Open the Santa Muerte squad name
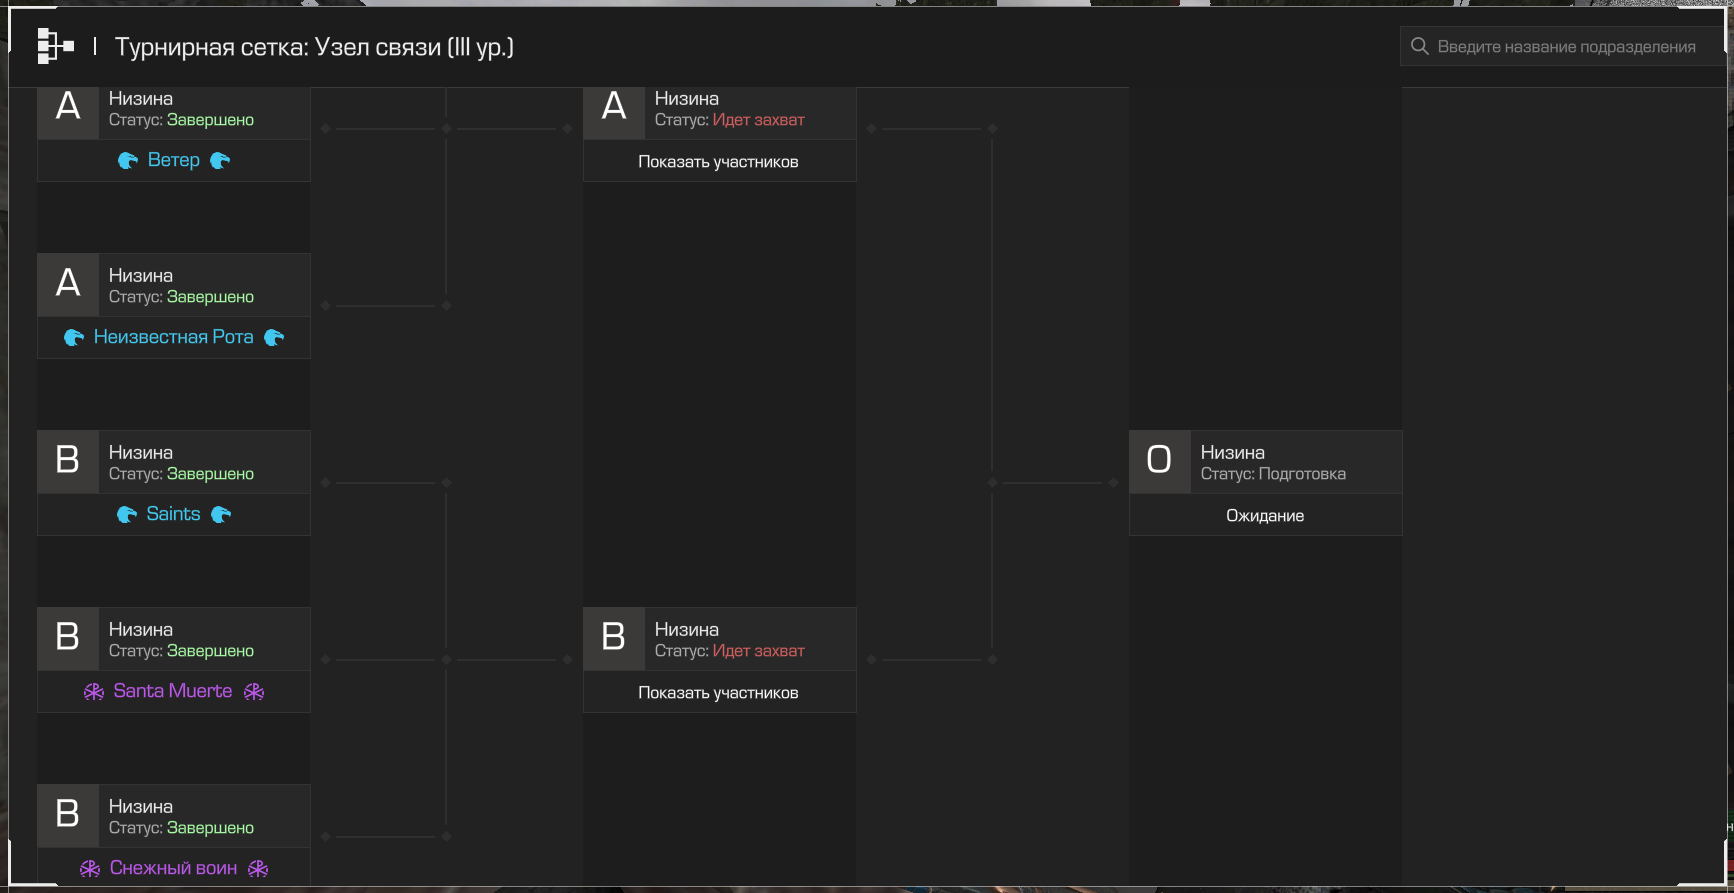Viewport: 1734px width, 893px height. coord(173,691)
